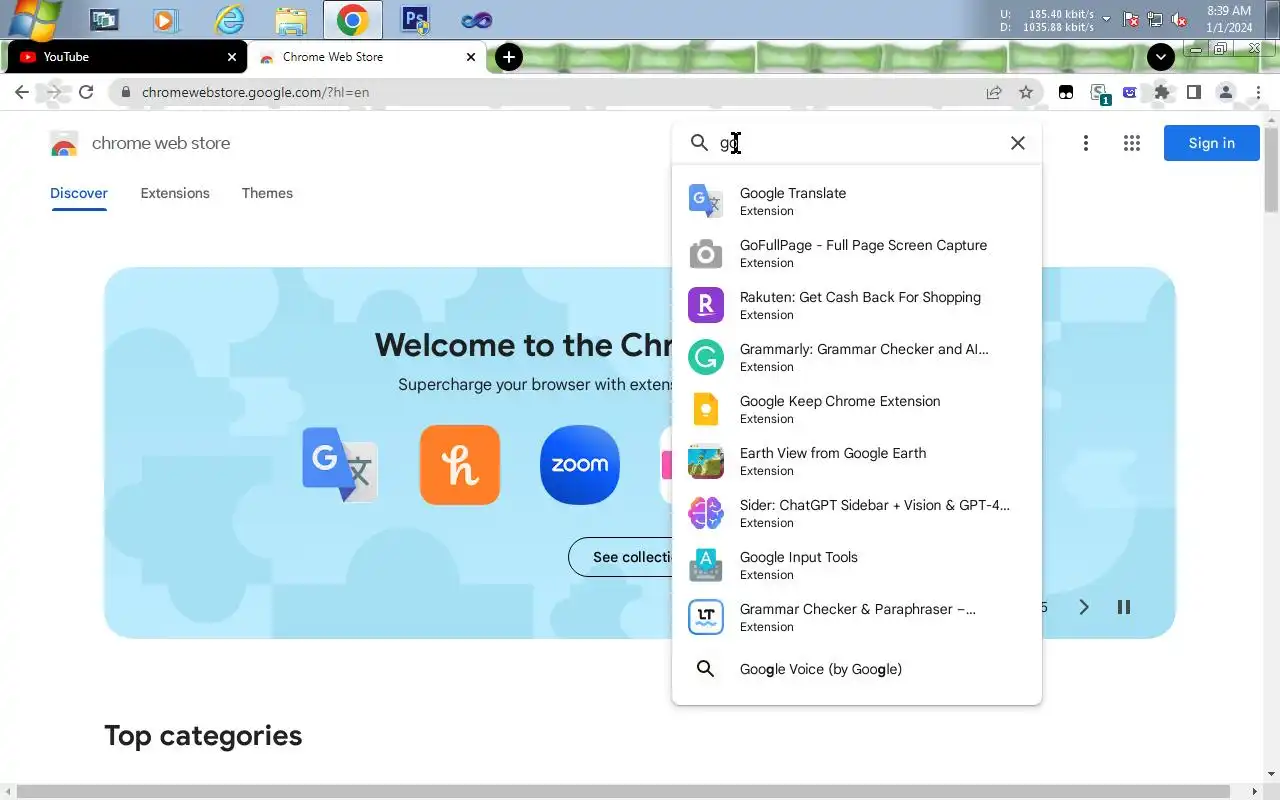
Task: Open Google Keep yellow icon suggestion
Action: coord(706,409)
